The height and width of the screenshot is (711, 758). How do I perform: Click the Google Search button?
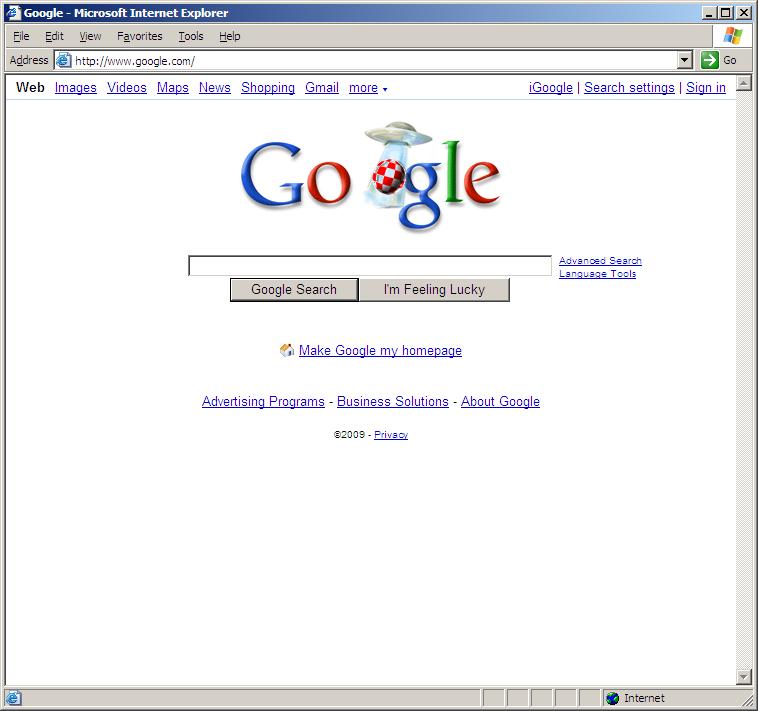294,290
